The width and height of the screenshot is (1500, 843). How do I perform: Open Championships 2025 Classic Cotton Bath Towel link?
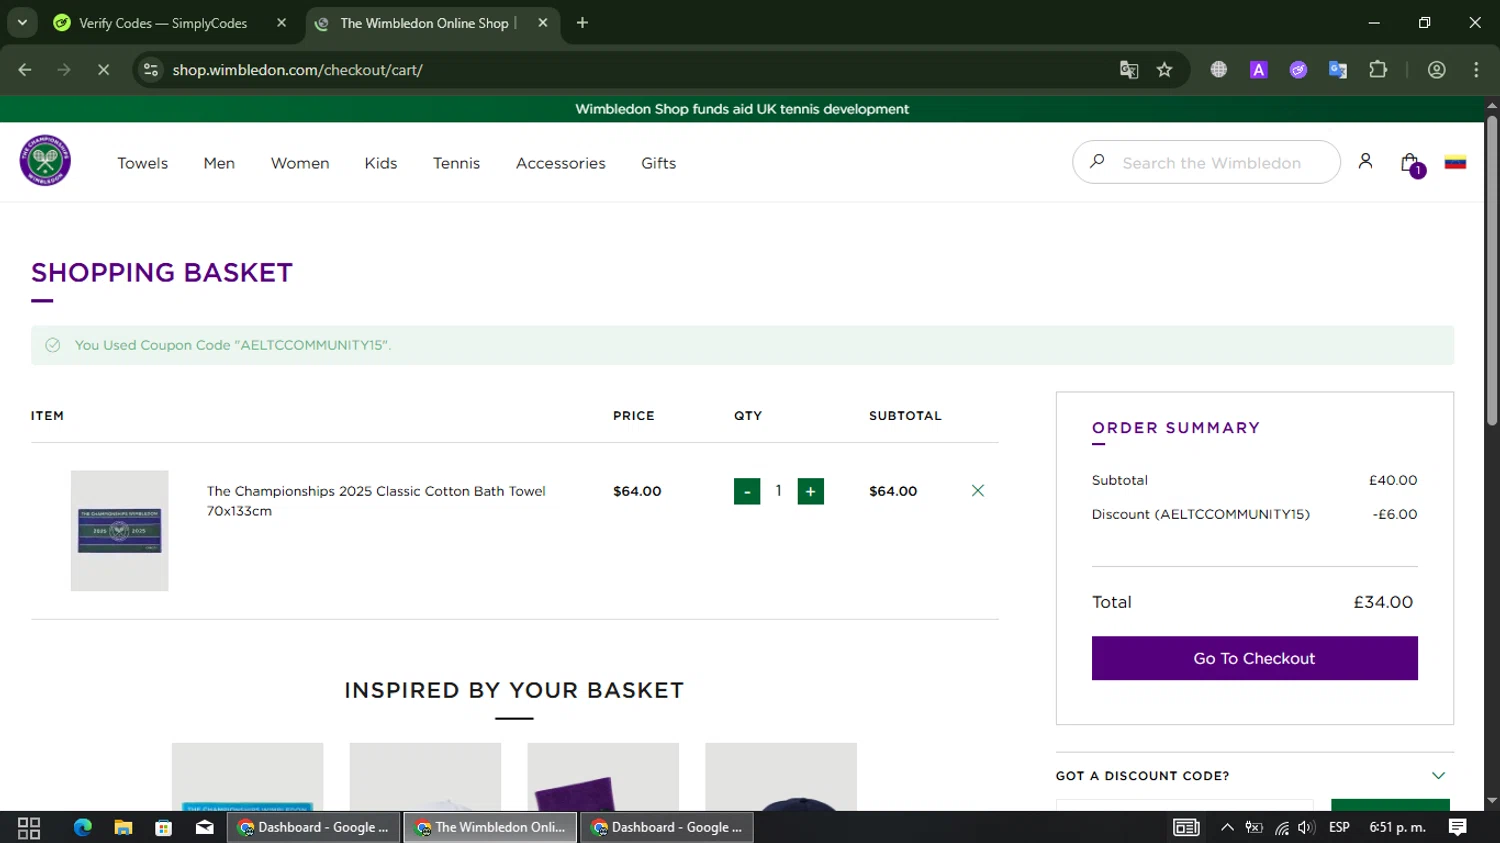[x=376, y=501]
